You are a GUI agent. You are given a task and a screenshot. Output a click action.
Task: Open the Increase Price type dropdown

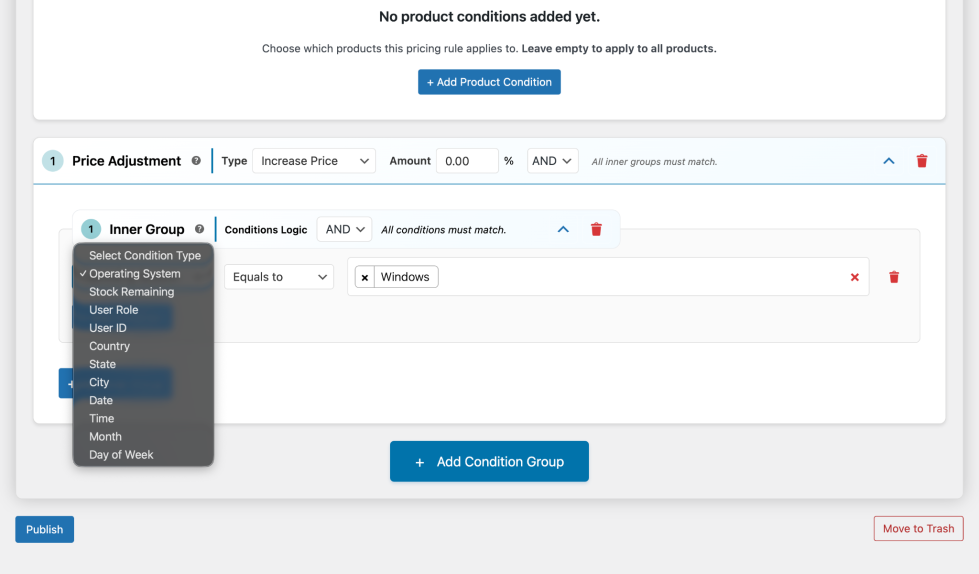click(313, 161)
